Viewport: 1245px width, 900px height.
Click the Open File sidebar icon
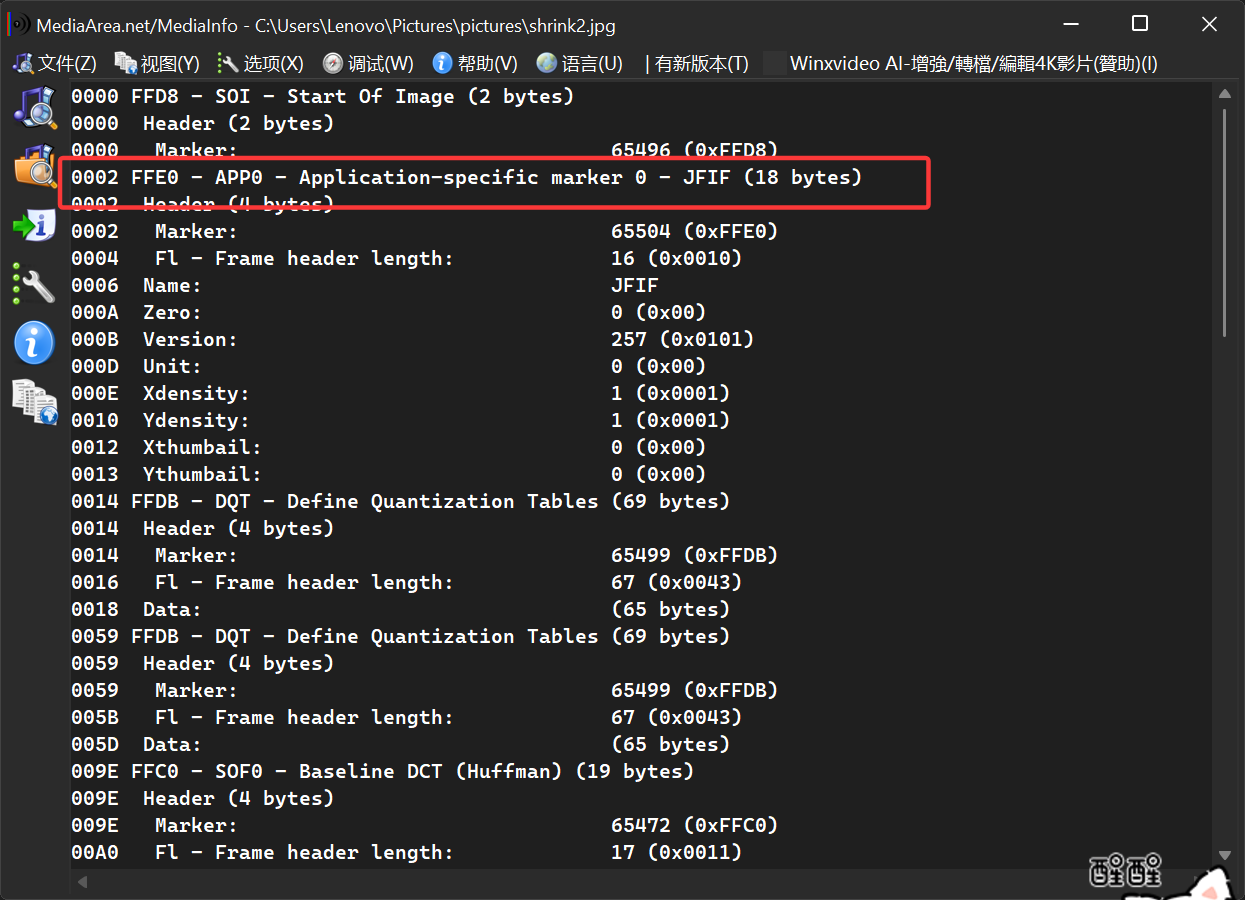tap(35, 107)
